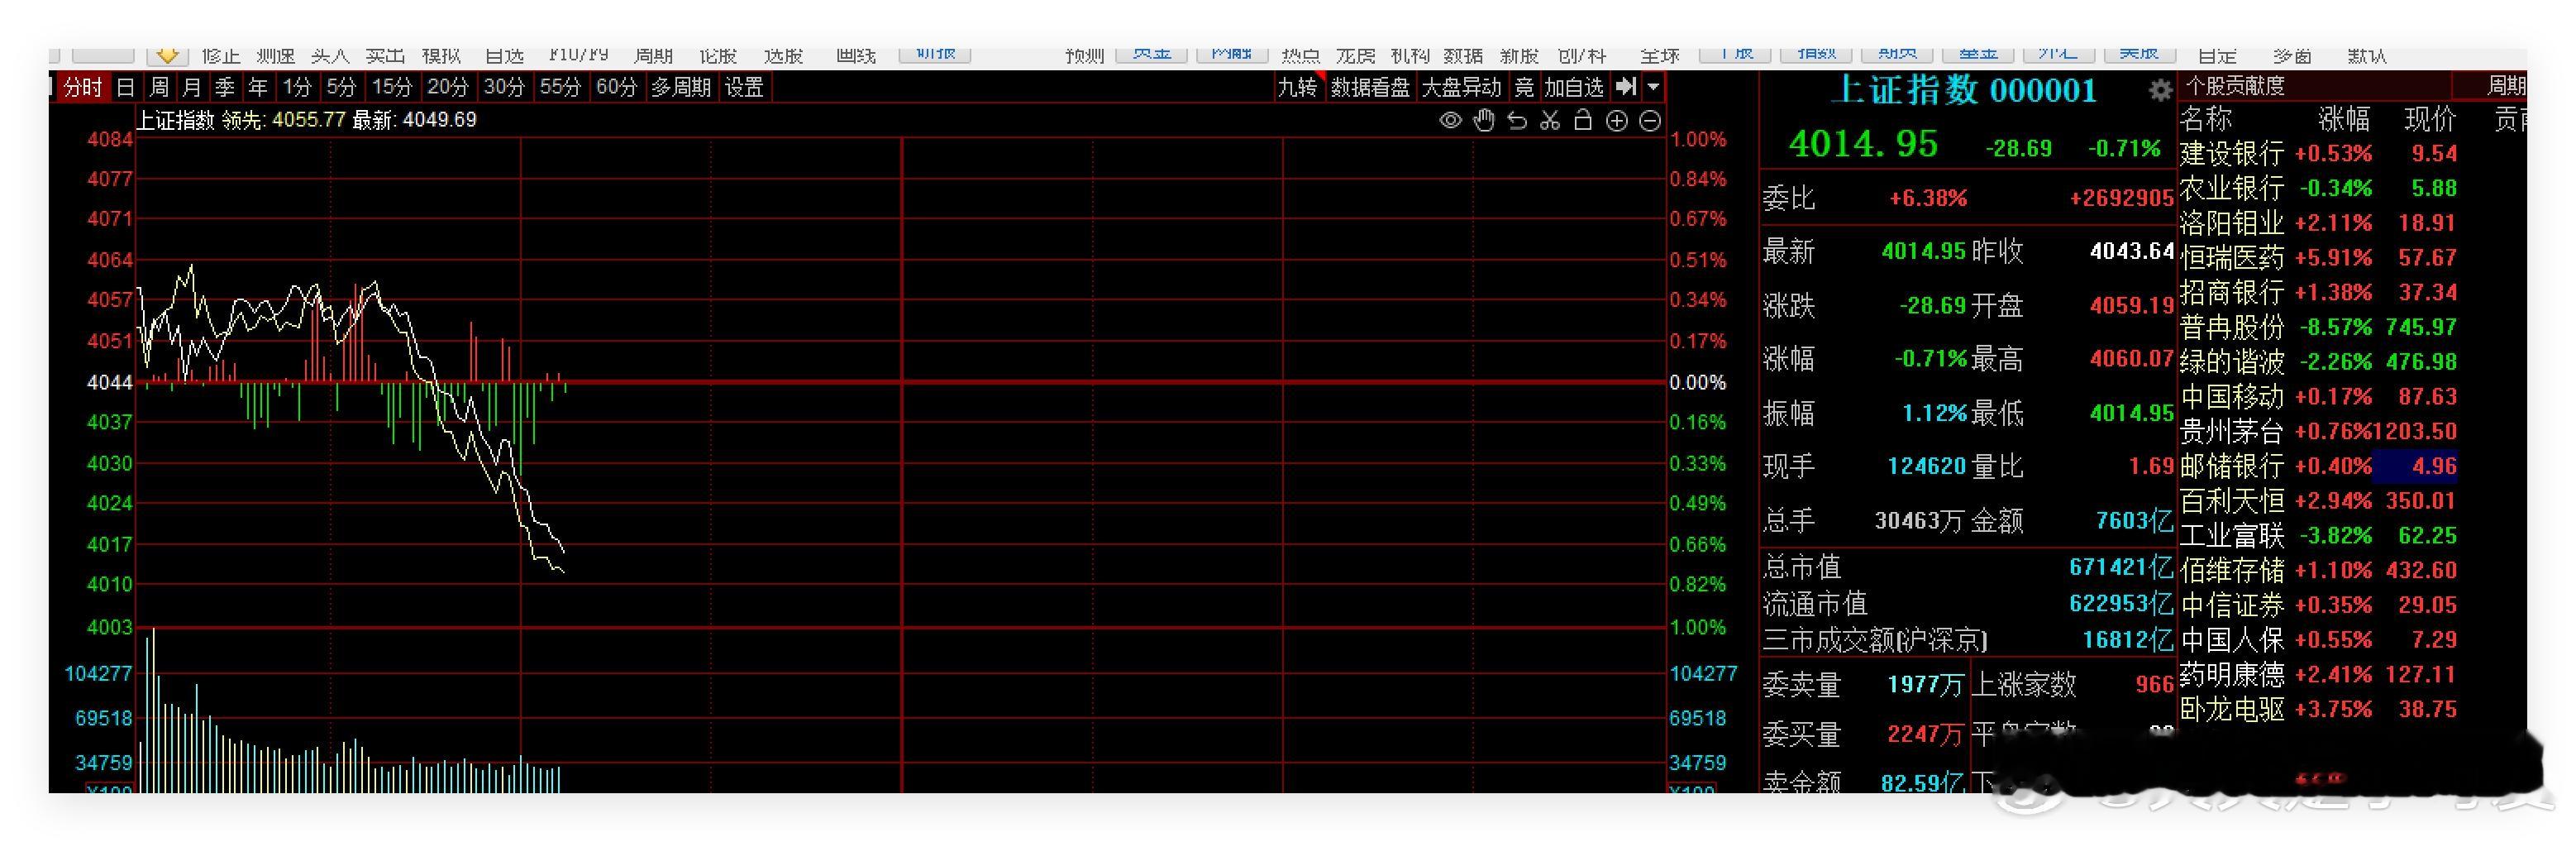Click the highlighted 4.96 price cell
2576x842 pixels.
2416,466
